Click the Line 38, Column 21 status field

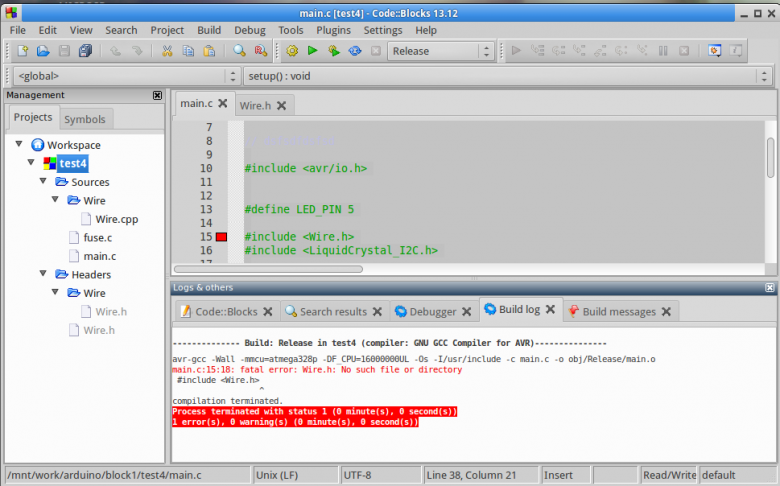point(481,475)
